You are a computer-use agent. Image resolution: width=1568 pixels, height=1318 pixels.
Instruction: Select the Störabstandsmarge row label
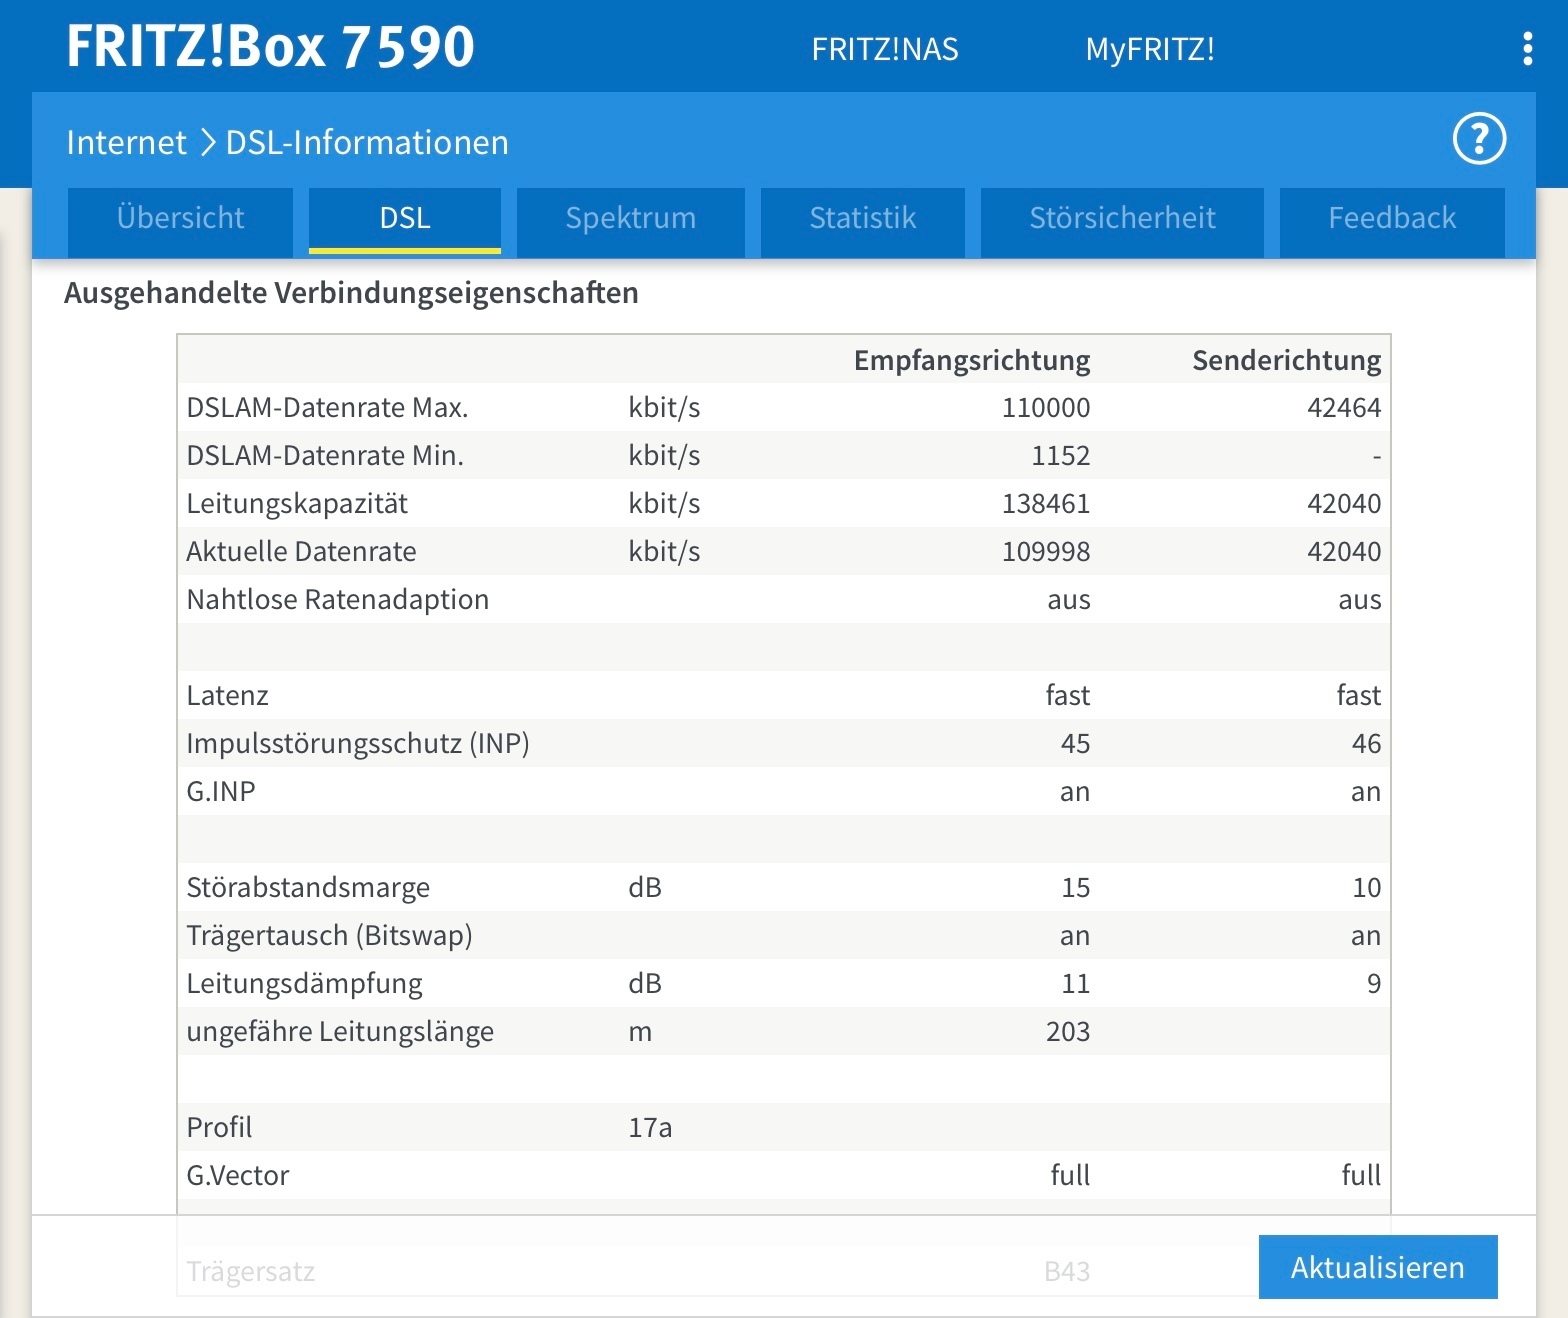pos(308,888)
